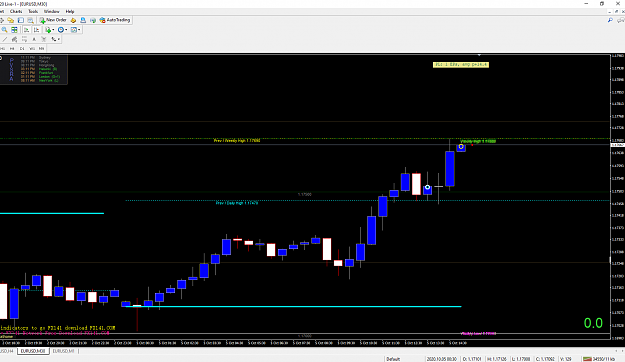Click the chart shift triangle marker at top
625x362 pixels.
pyautogui.click(x=479, y=55)
